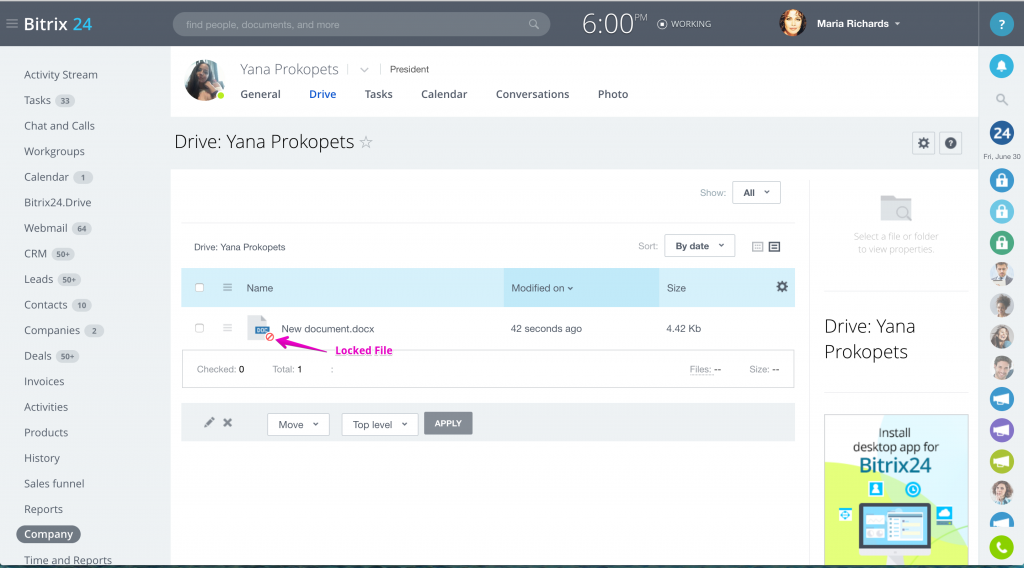Expand the chevron next to Yana Prokopets name
The image size is (1024, 568).
pyautogui.click(x=364, y=69)
